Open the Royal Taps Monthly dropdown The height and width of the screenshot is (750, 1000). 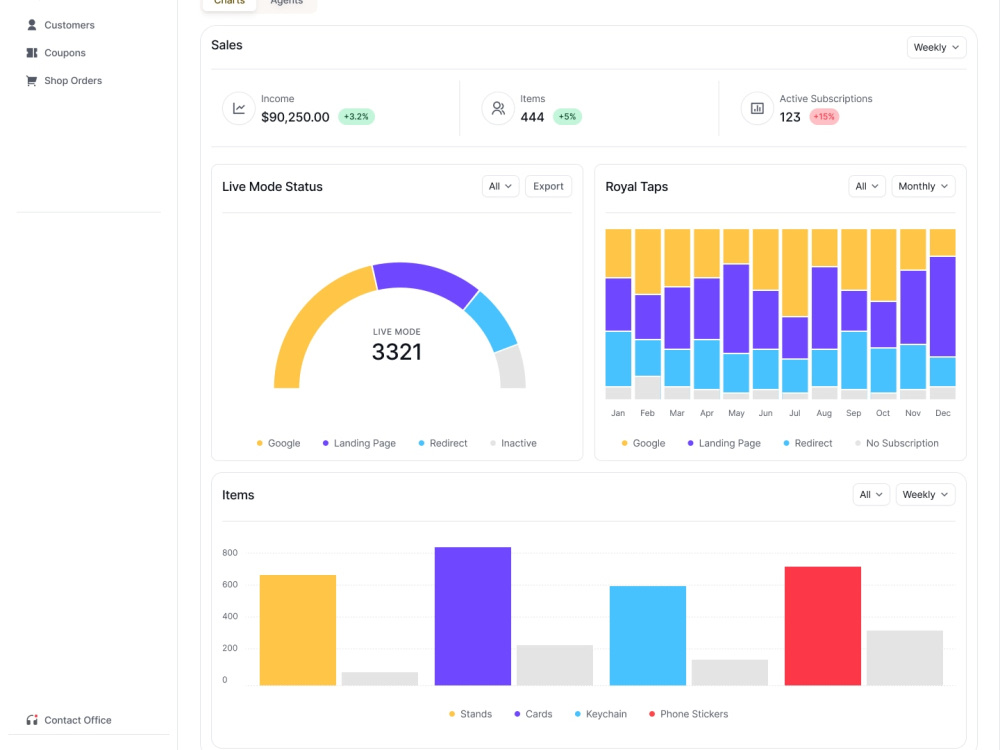923,186
